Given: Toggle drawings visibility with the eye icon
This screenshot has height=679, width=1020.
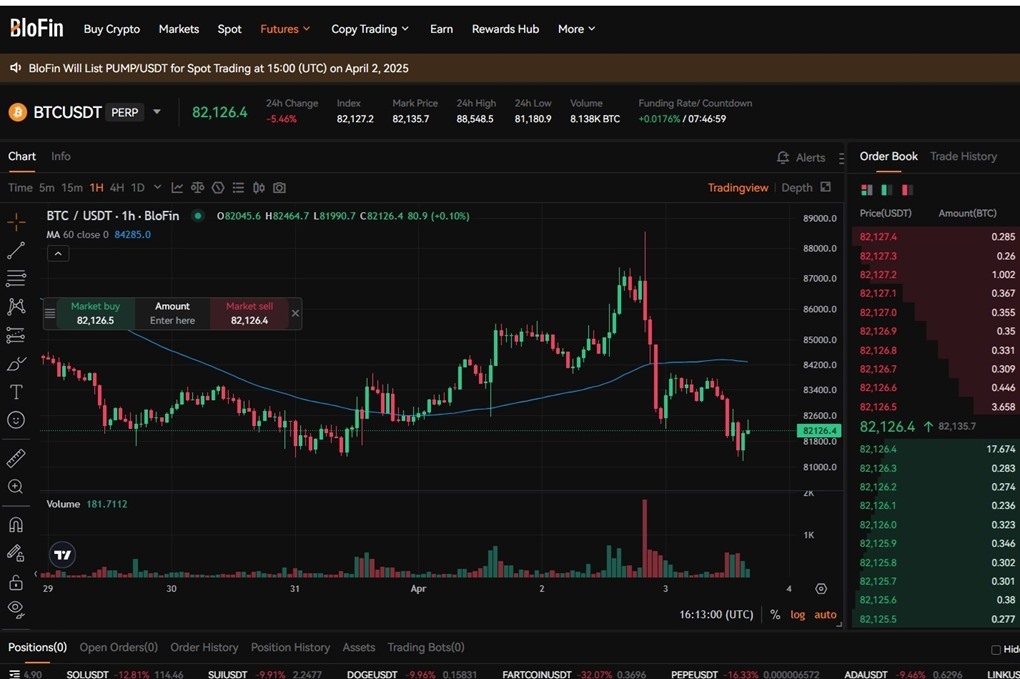Looking at the screenshot, I should coord(16,609).
